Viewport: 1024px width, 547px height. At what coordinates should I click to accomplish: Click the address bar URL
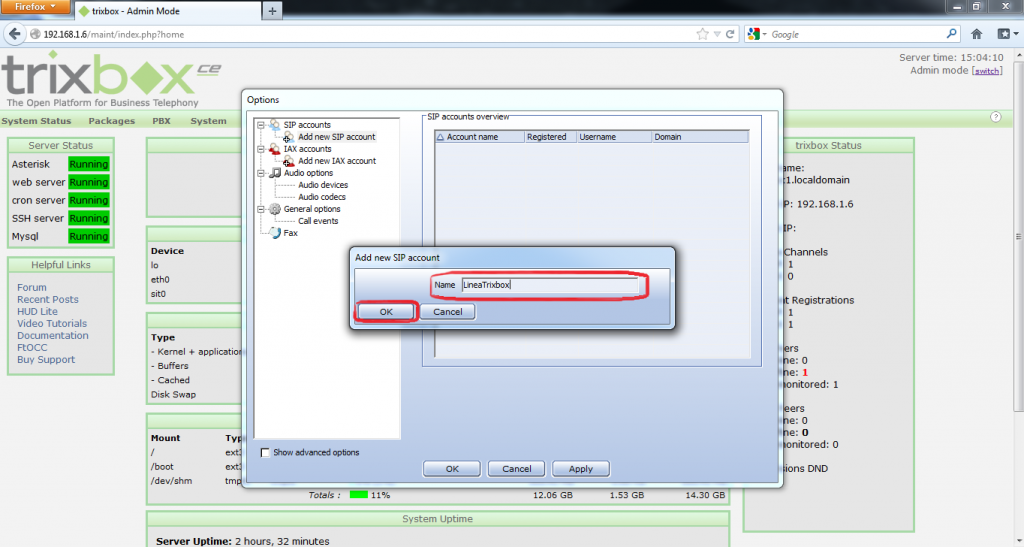(114, 35)
